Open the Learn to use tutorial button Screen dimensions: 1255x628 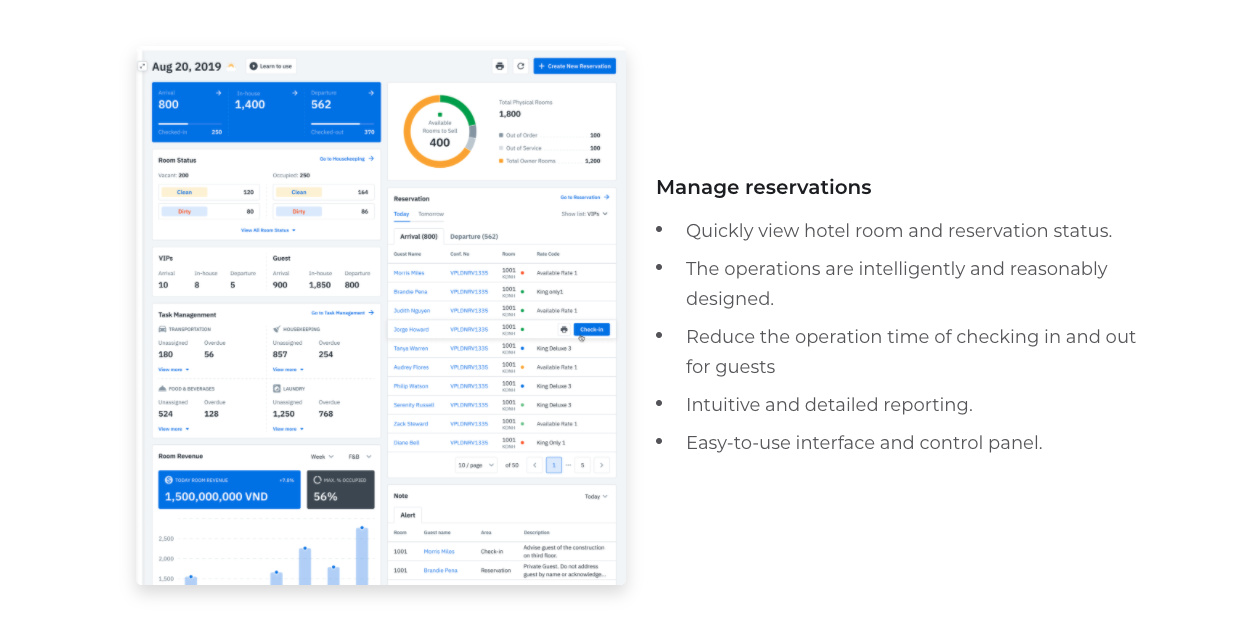click(x=271, y=66)
